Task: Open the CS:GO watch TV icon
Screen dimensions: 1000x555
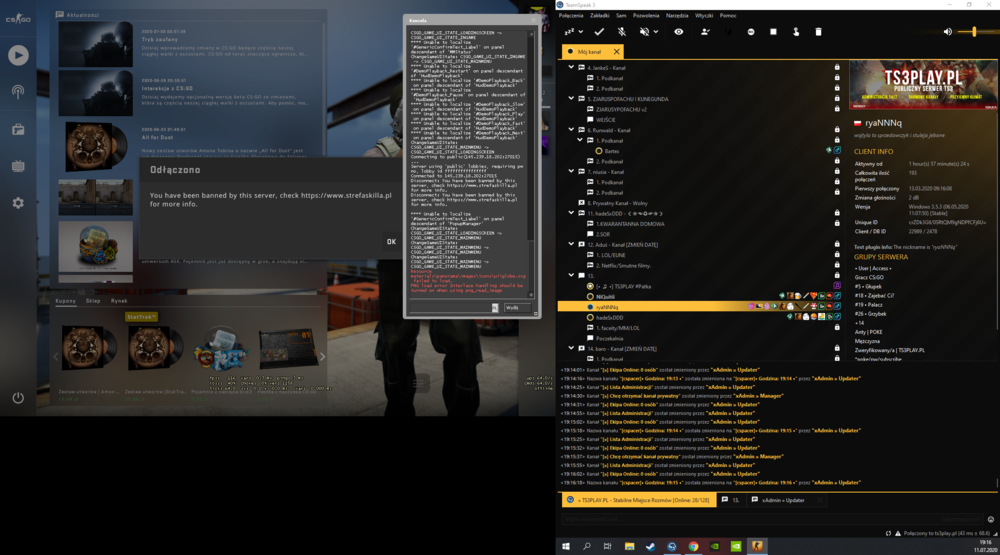Action: tap(18, 166)
